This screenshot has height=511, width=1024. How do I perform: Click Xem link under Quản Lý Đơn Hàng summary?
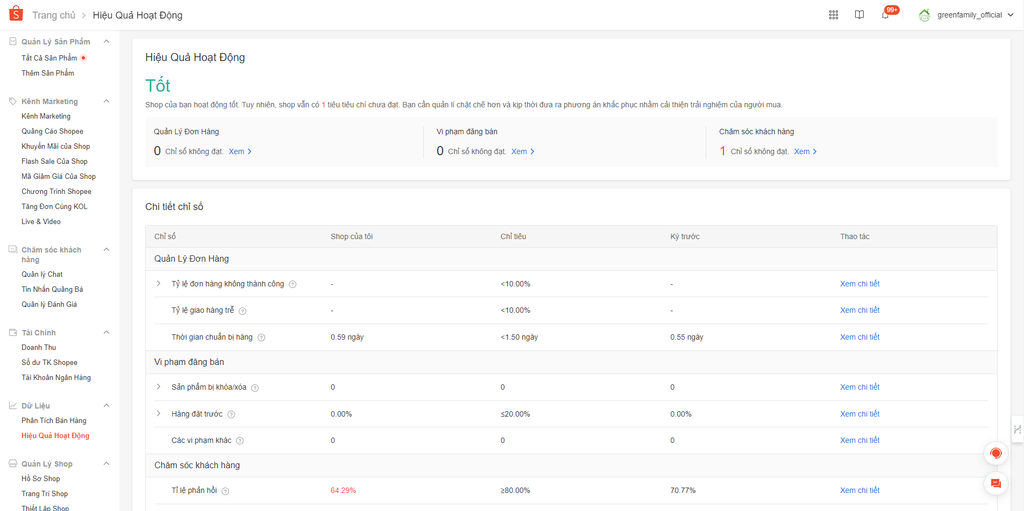pos(240,152)
